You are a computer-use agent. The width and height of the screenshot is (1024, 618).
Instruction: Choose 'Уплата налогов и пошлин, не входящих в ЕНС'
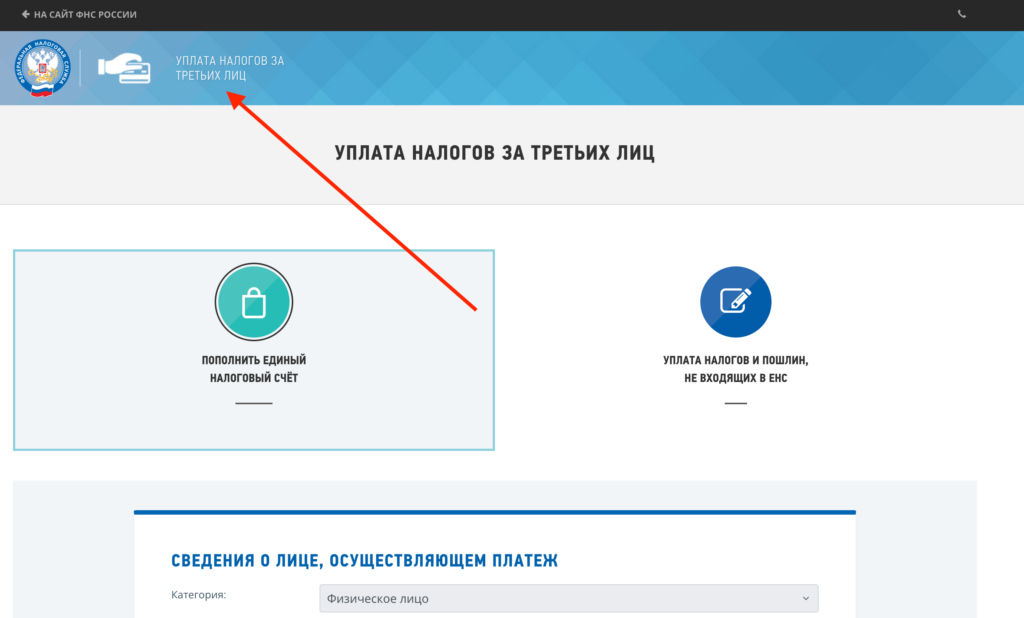tap(735, 369)
